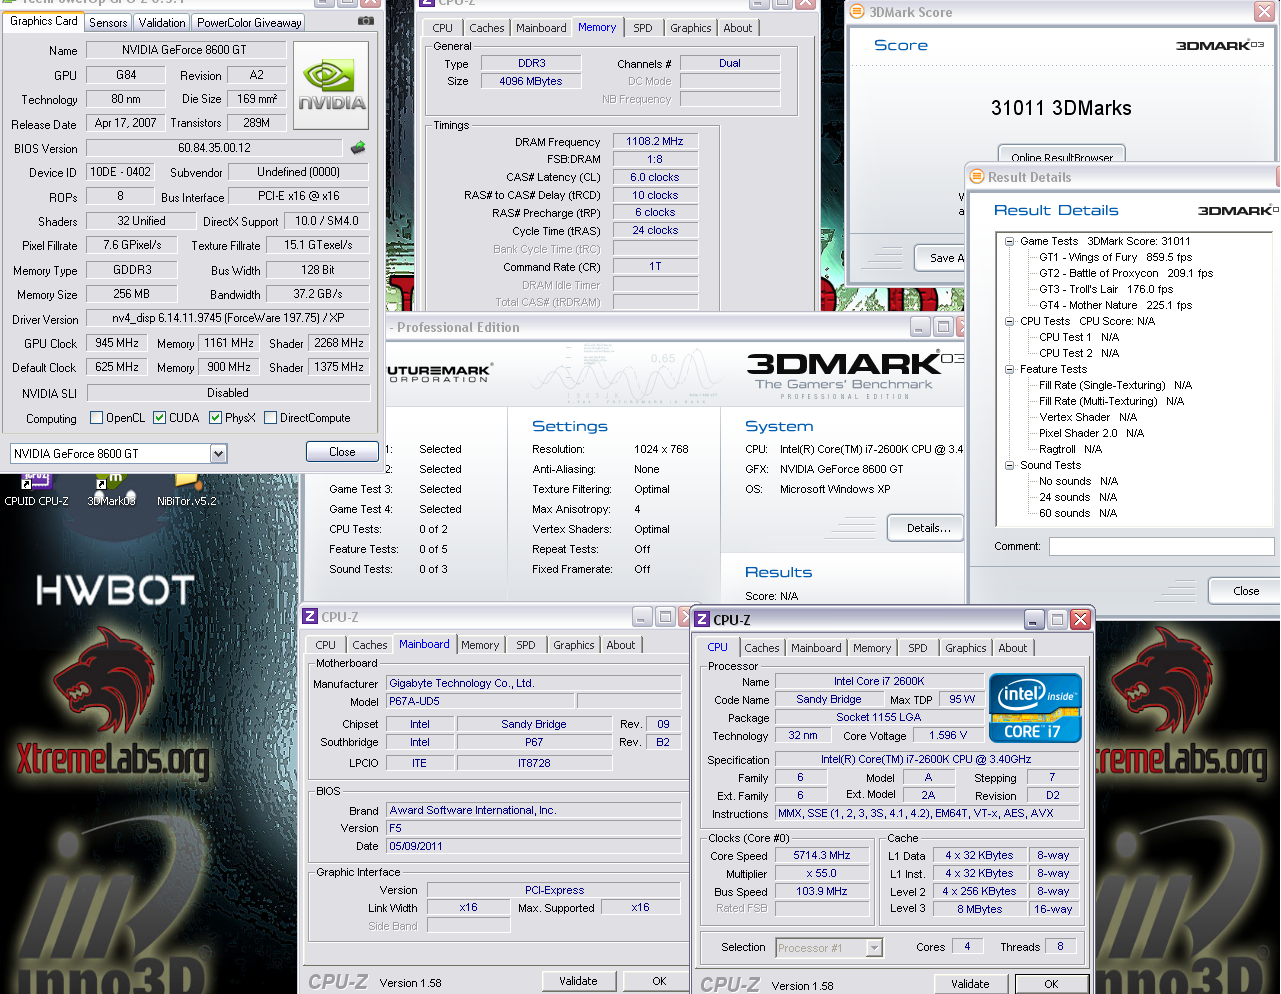Viewport: 1281px width, 994px height.
Task: Click the Multiplier value x 55.0
Action: point(823,873)
